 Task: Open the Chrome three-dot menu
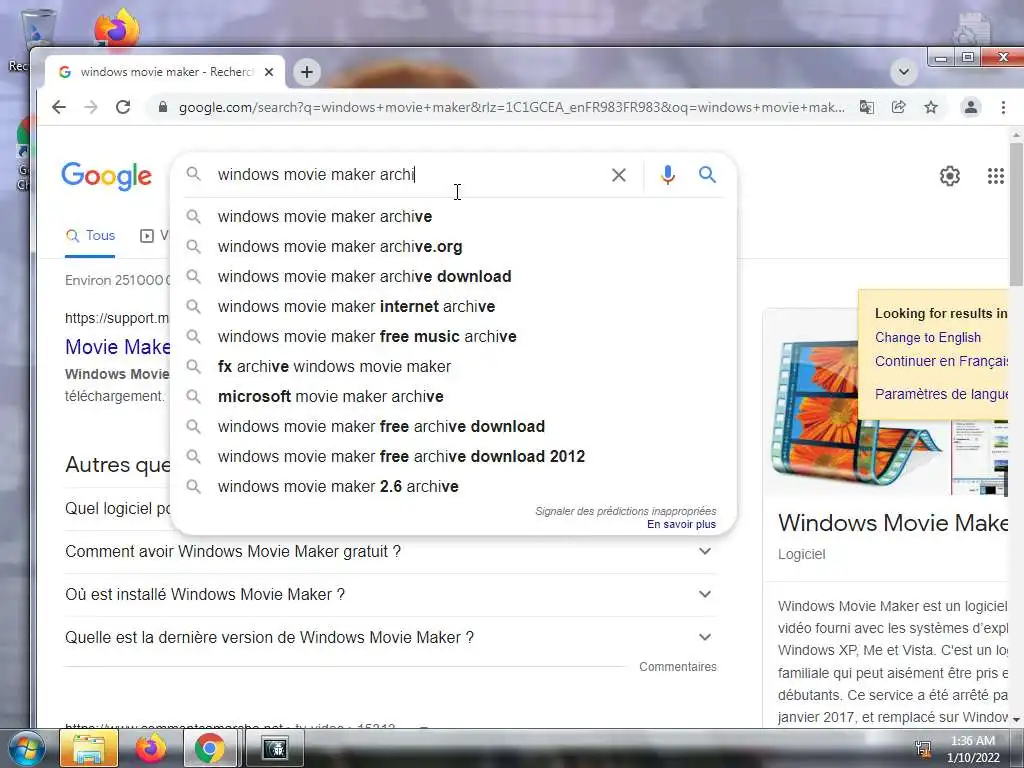tap(1003, 107)
